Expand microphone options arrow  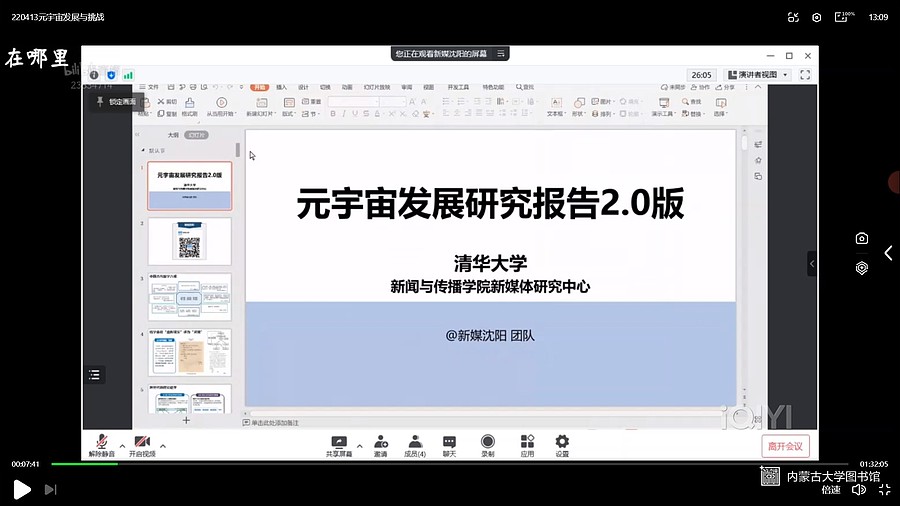click(x=122, y=446)
